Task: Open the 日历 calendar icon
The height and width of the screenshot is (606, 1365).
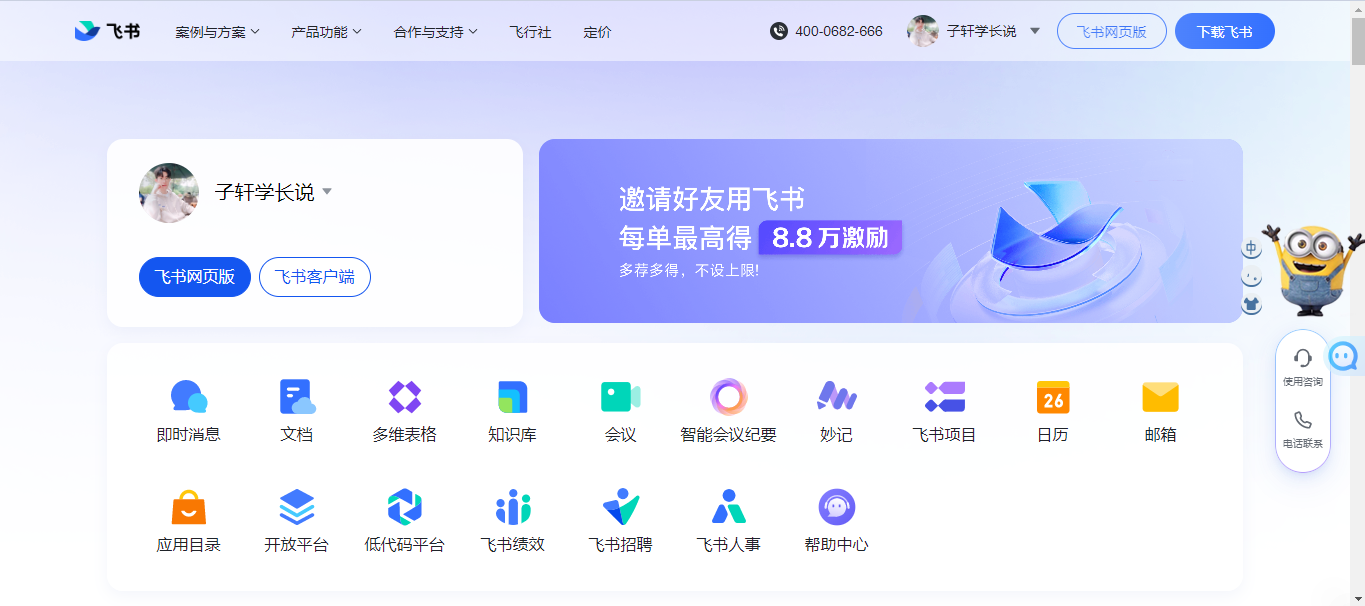Action: coord(1053,397)
